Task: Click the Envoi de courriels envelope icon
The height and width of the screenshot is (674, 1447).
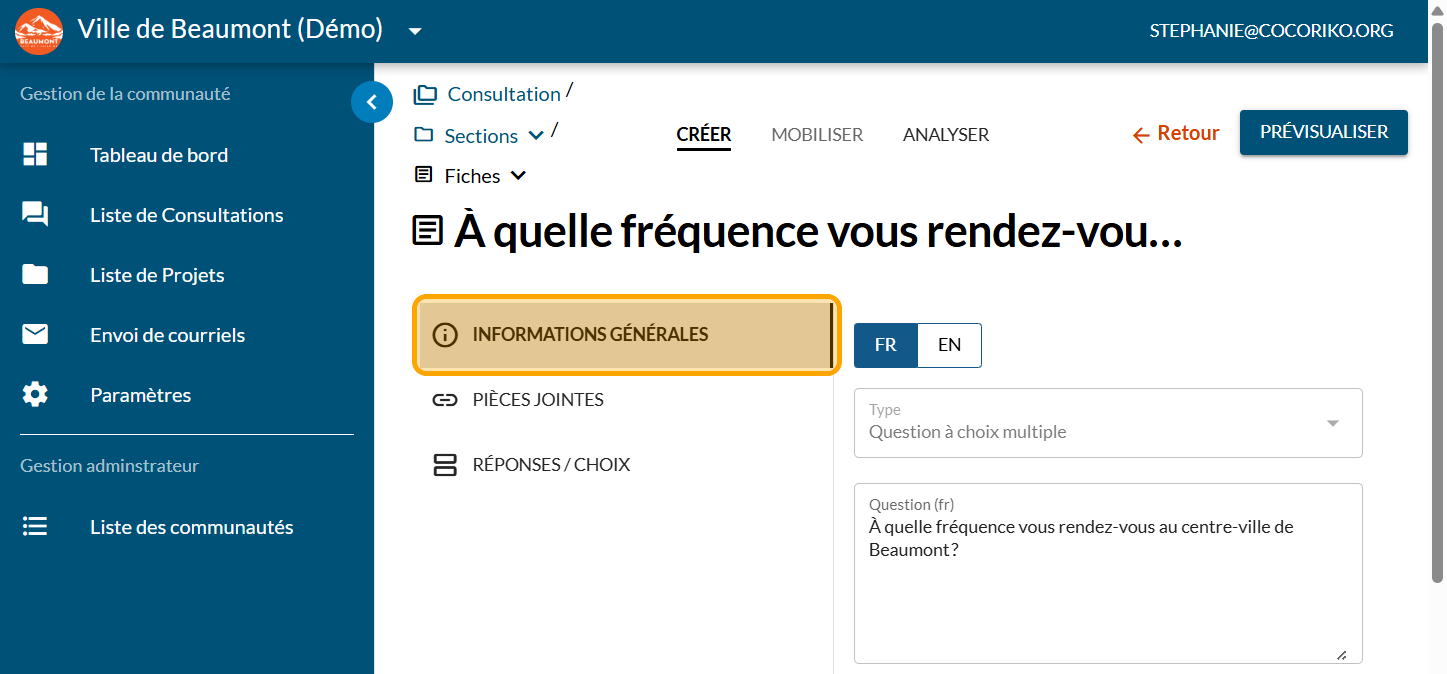Action: pos(35,335)
